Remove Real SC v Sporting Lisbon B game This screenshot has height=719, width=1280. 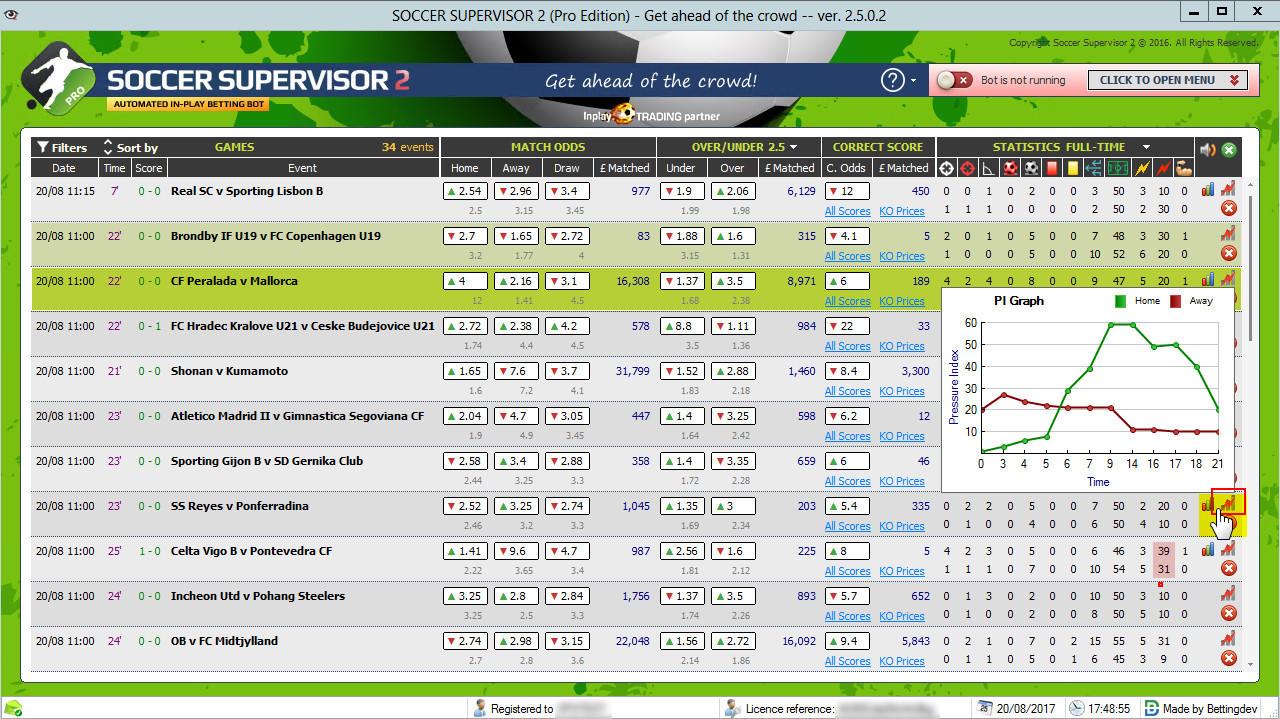(1229, 208)
